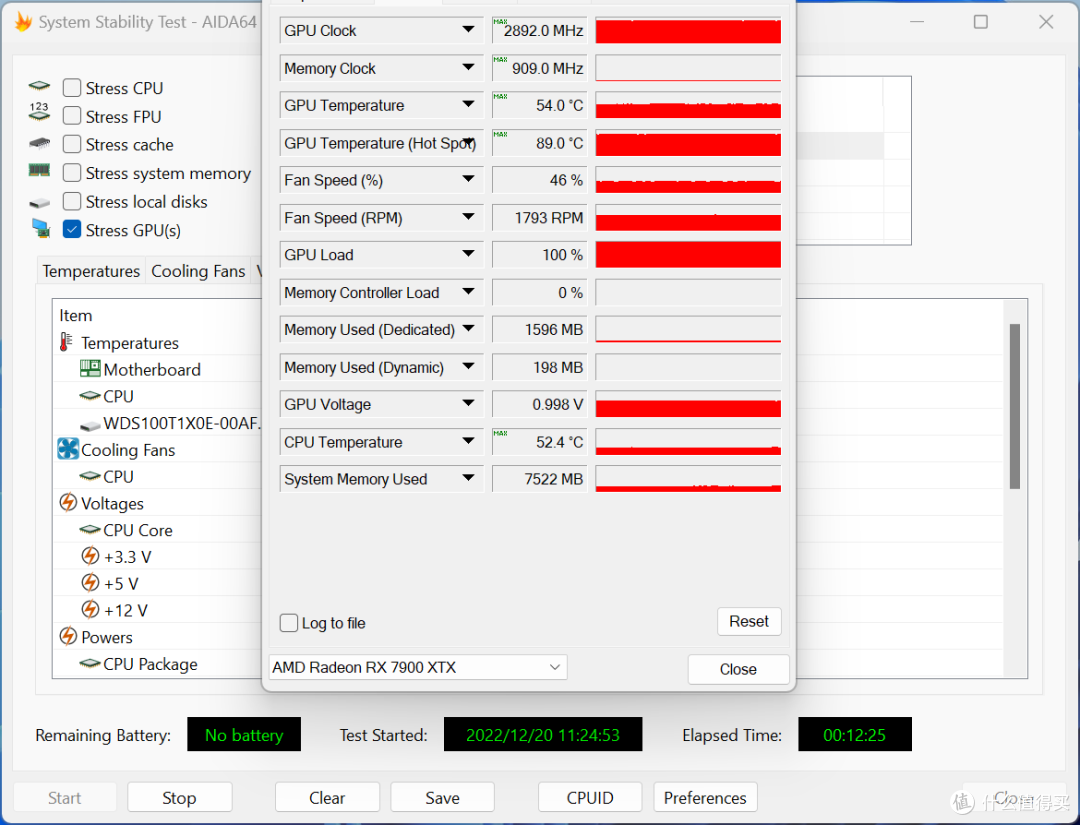The height and width of the screenshot is (825, 1080).
Task: Click the Save button
Action: (x=442, y=797)
